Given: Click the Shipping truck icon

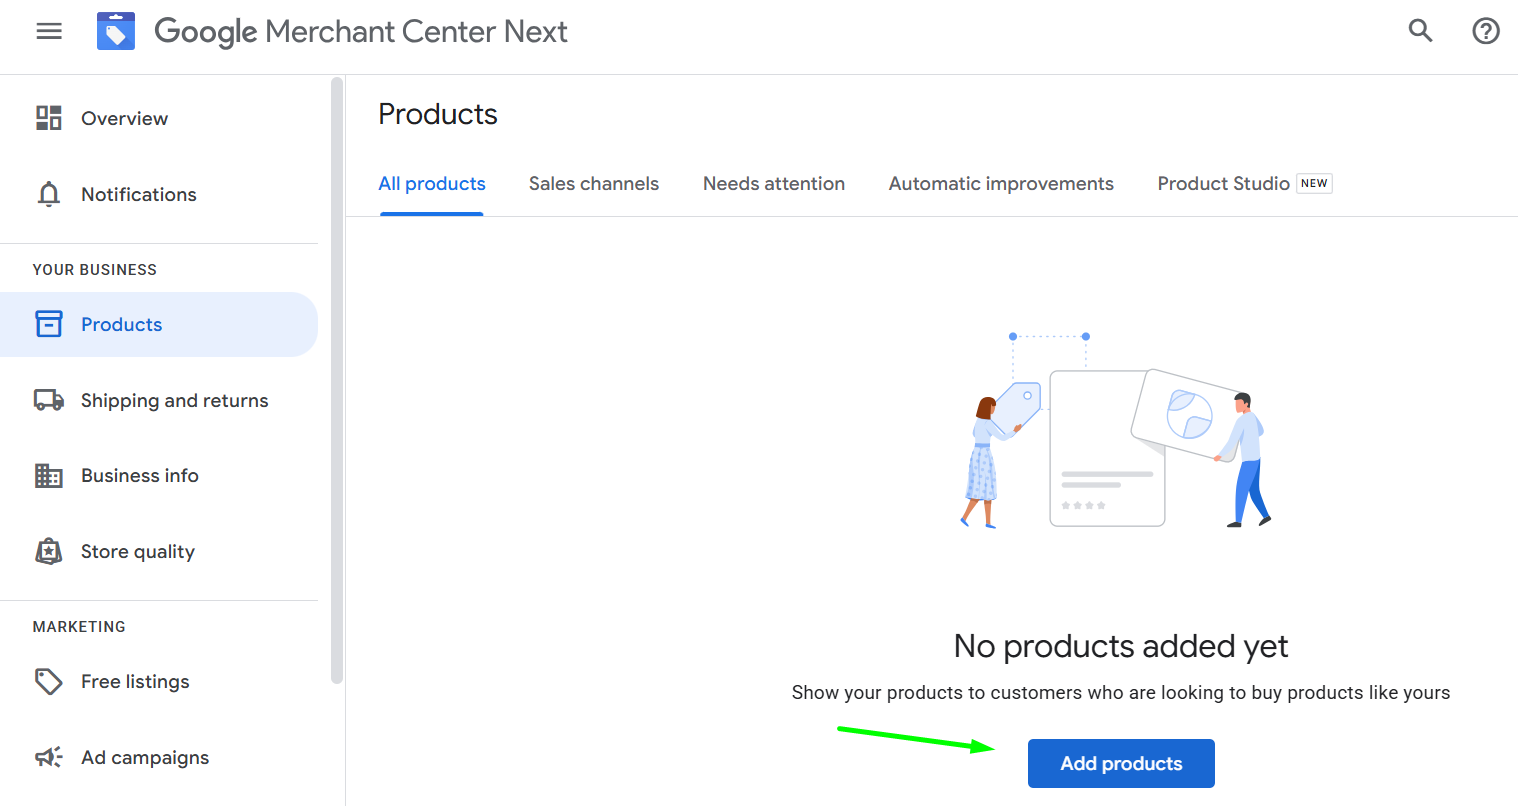Looking at the screenshot, I should click(x=48, y=400).
